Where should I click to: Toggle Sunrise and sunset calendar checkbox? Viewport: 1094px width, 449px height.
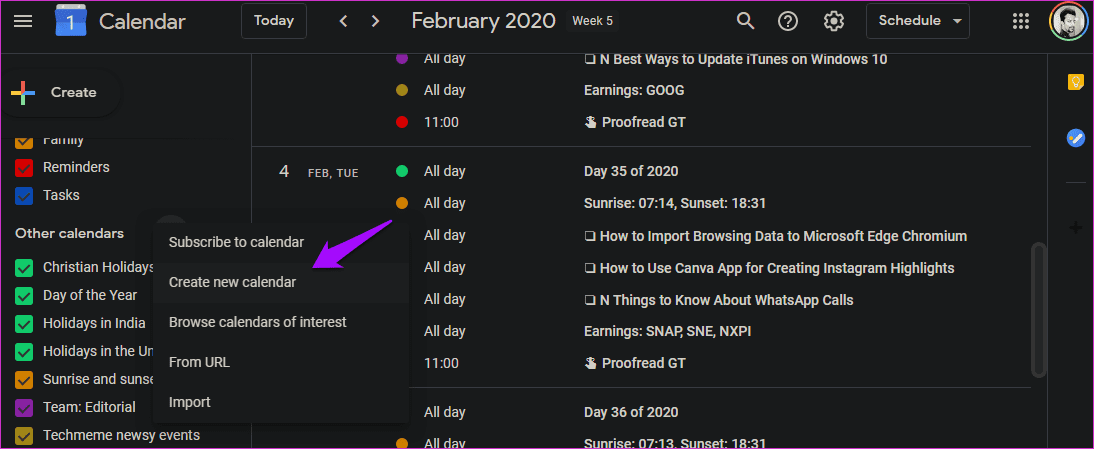point(24,380)
